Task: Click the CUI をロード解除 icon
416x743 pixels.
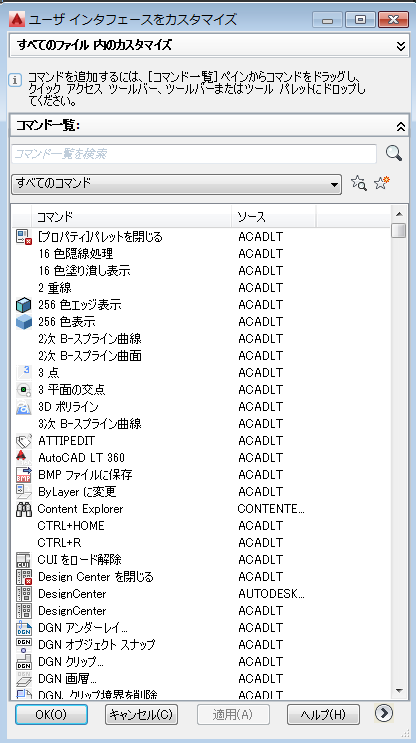Action: pos(23,560)
